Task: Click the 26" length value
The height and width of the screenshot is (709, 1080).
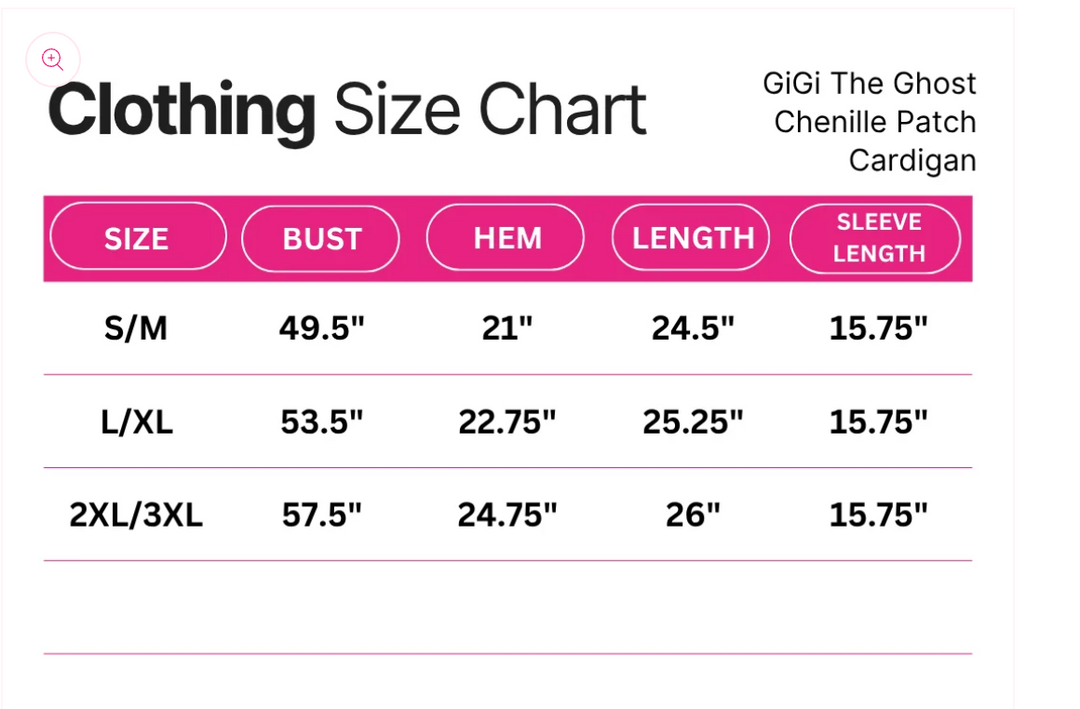Action: click(693, 515)
